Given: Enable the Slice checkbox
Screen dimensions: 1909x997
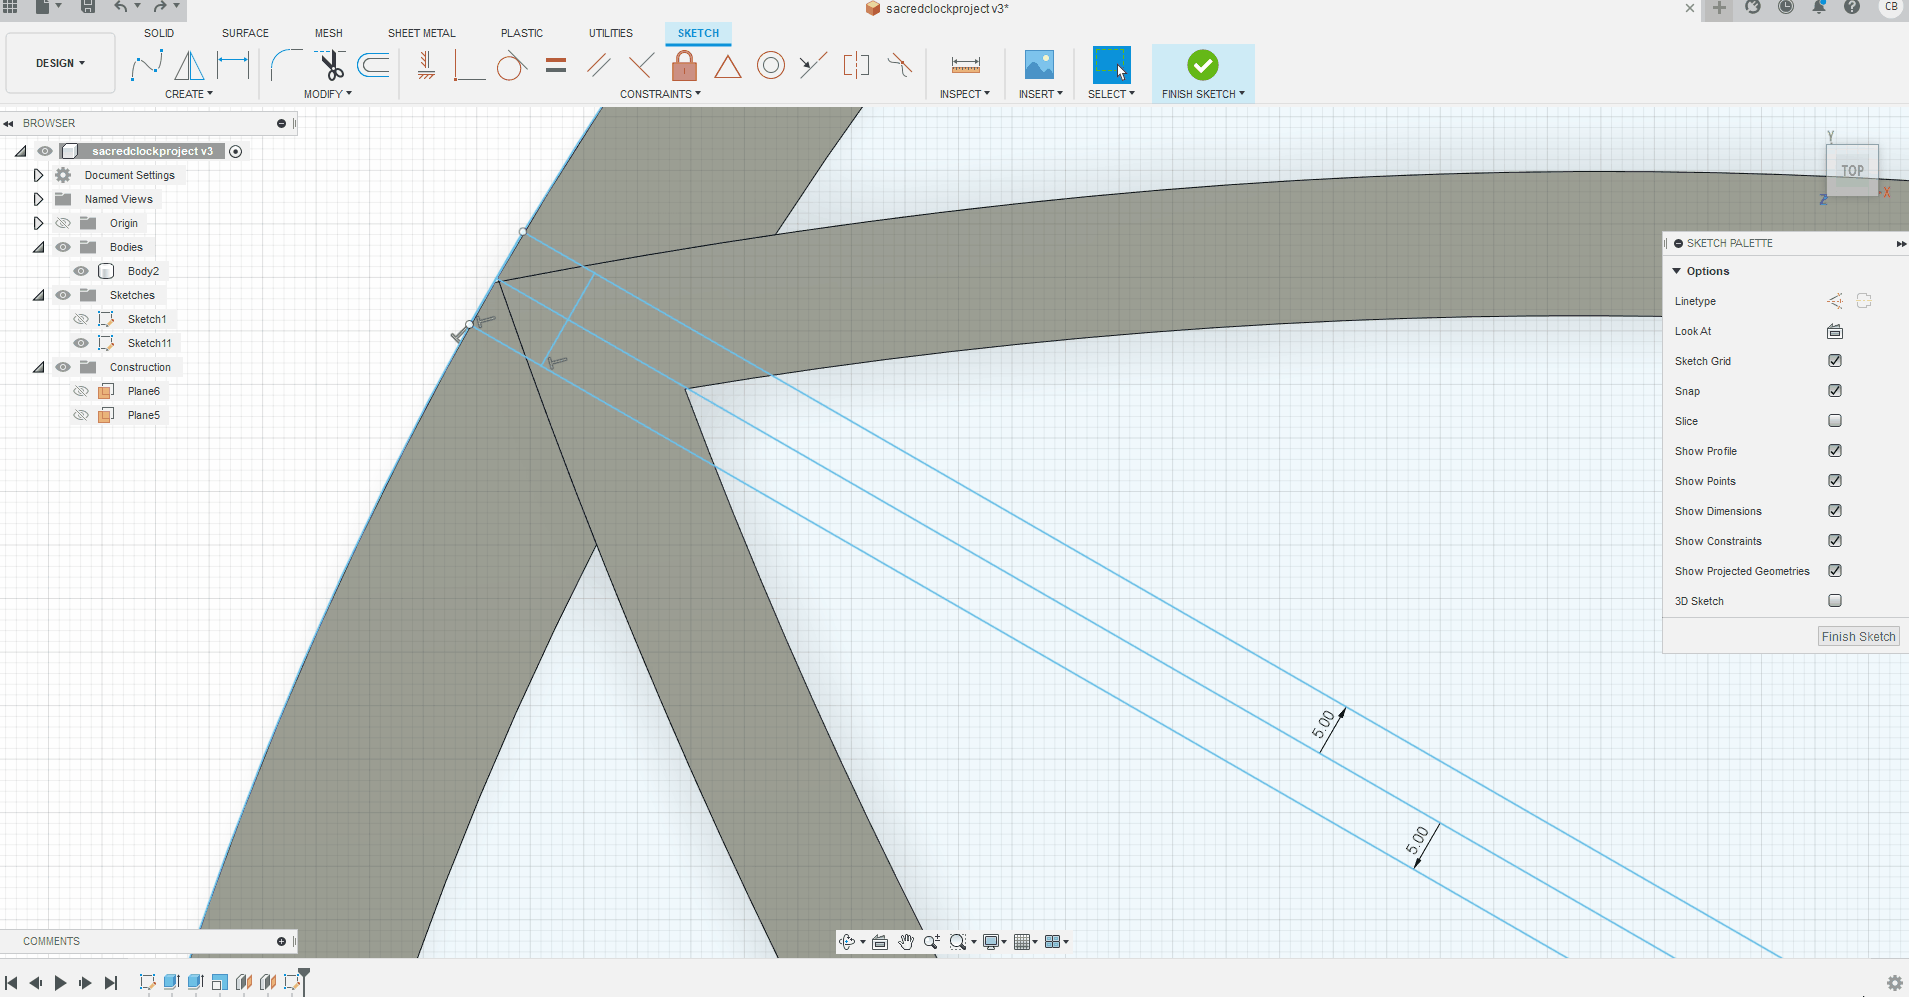Looking at the screenshot, I should coord(1835,421).
